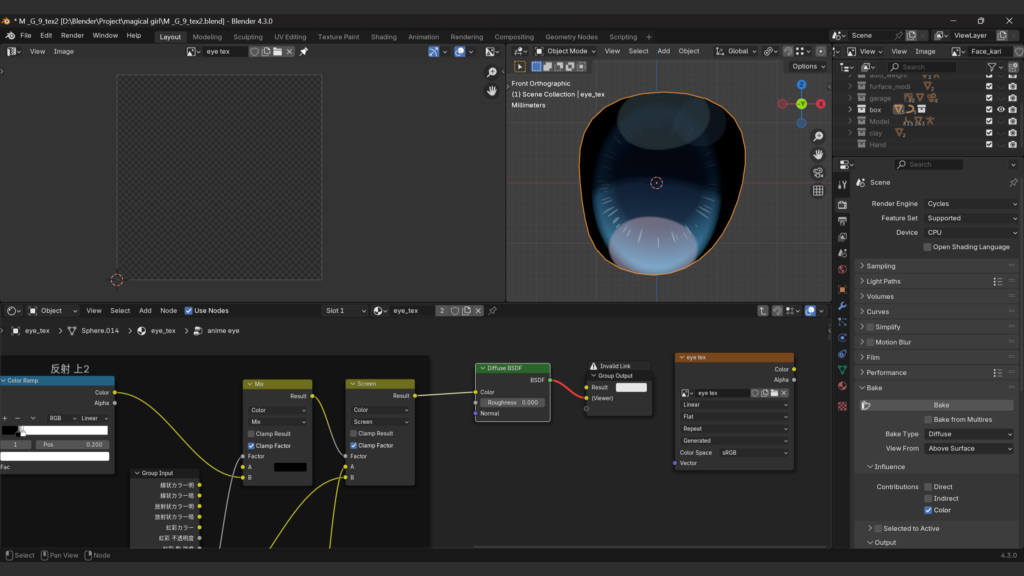The height and width of the screenshot is (576, 1024).
Task: Click the 3D viewport zoom magnifier icon
Action: [x=818, y=136]
